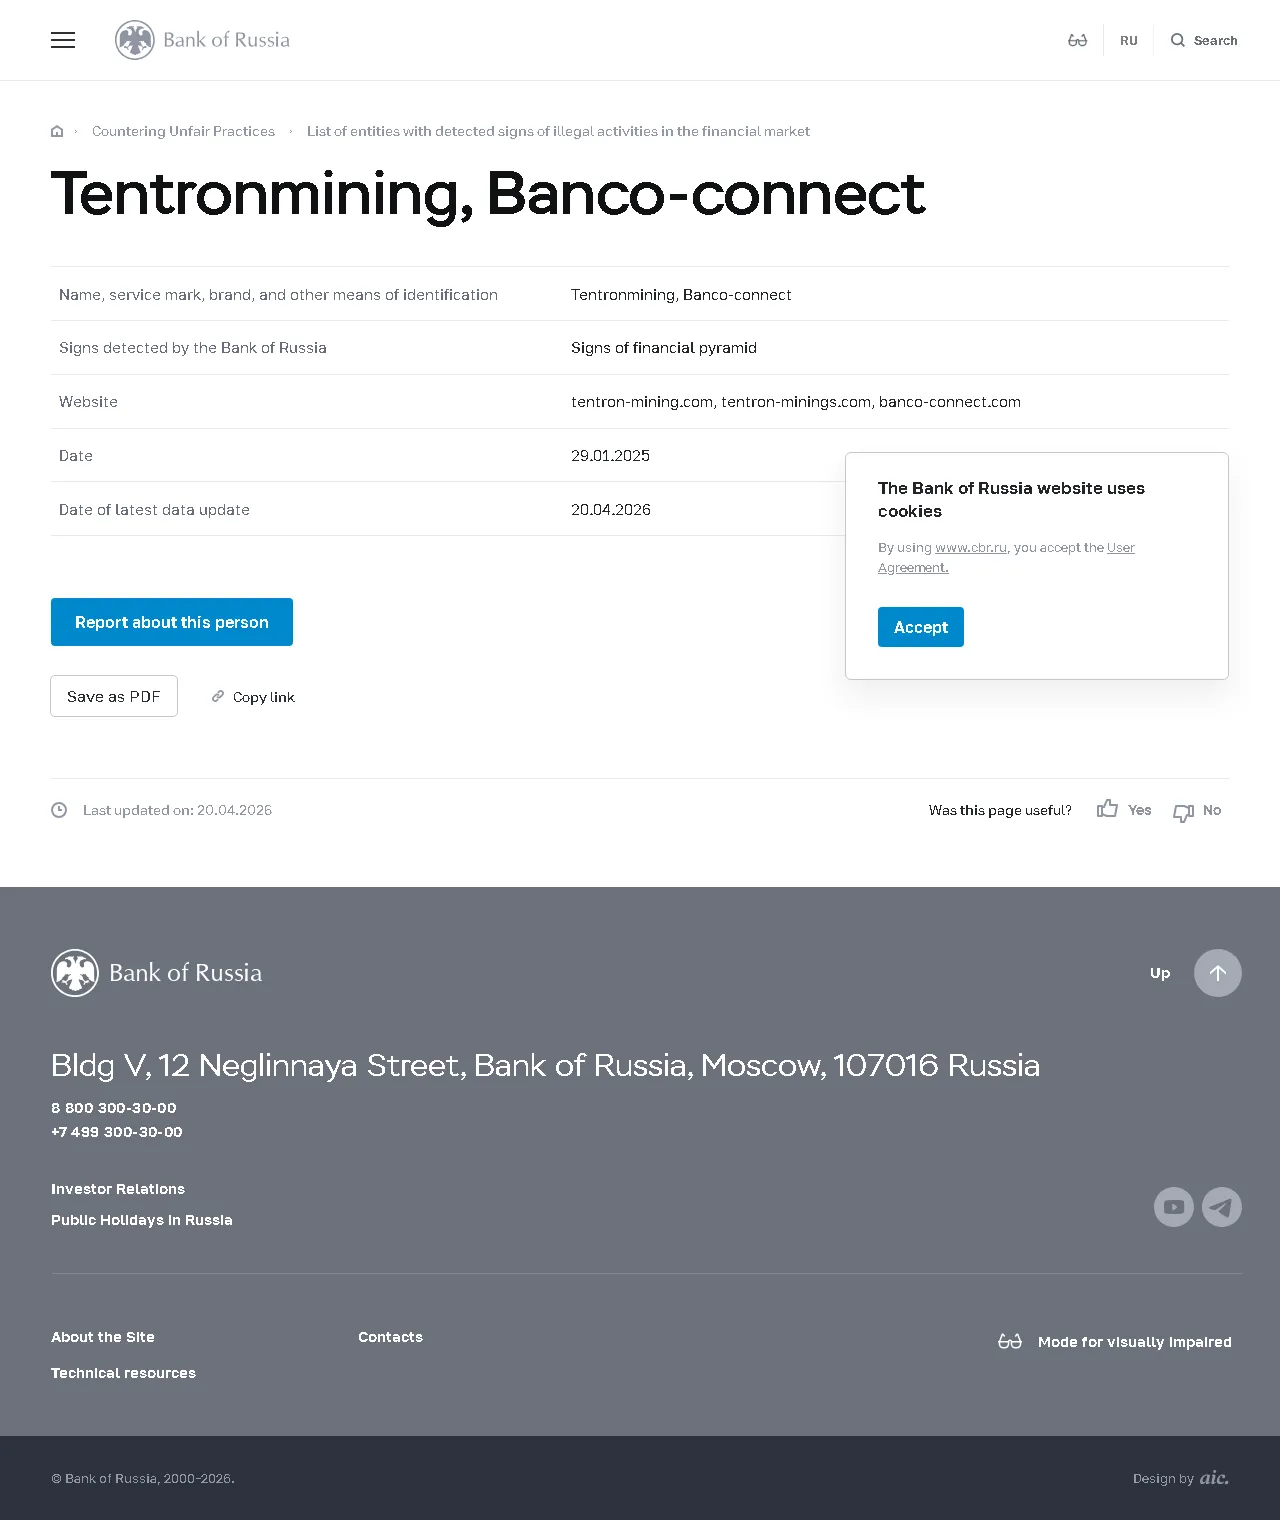This screenshot has height=1520, width=1280.
Task: Switch language to RU
Action: tap(1129, 41)
